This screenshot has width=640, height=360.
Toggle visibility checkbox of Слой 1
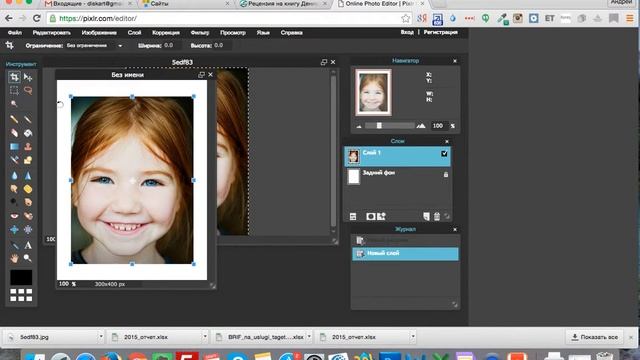tap(444, 153)
